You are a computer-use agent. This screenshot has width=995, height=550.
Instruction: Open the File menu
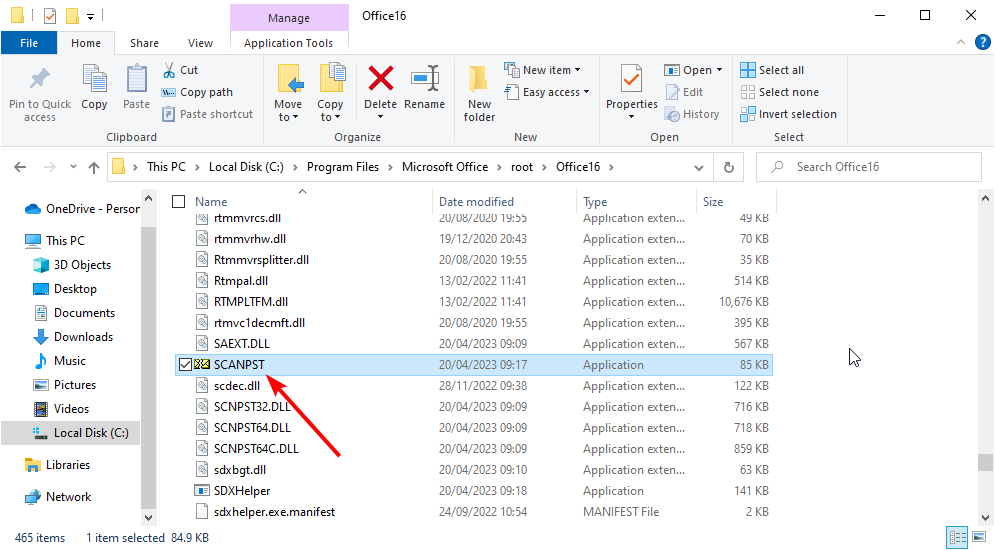pos(29,43)
